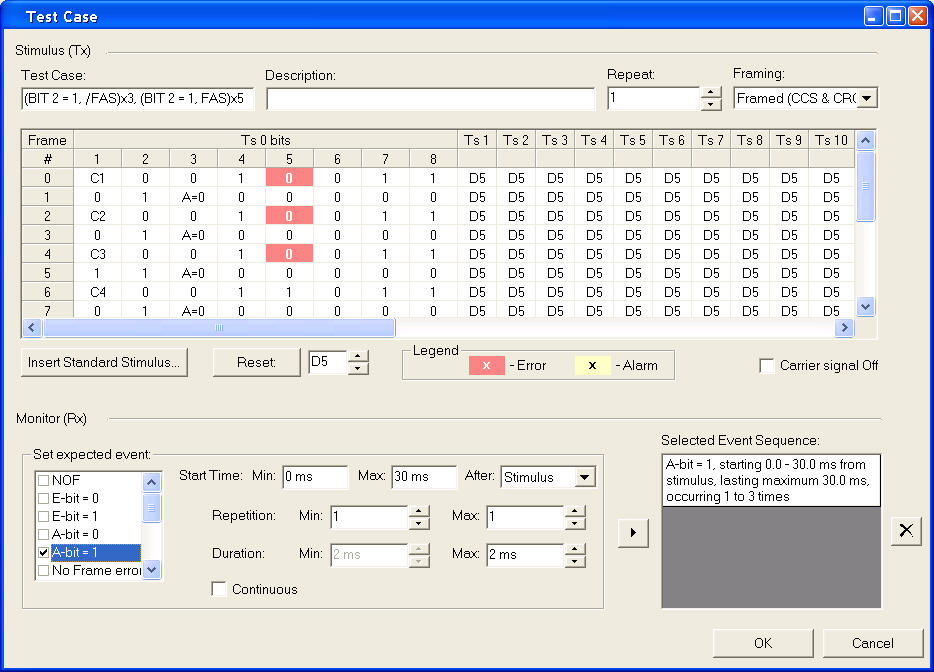This screenshot has height=672, width=934.
Task: Open the After Stimulus dropdown
Action: pyautogui.click(x=585, y=477)
